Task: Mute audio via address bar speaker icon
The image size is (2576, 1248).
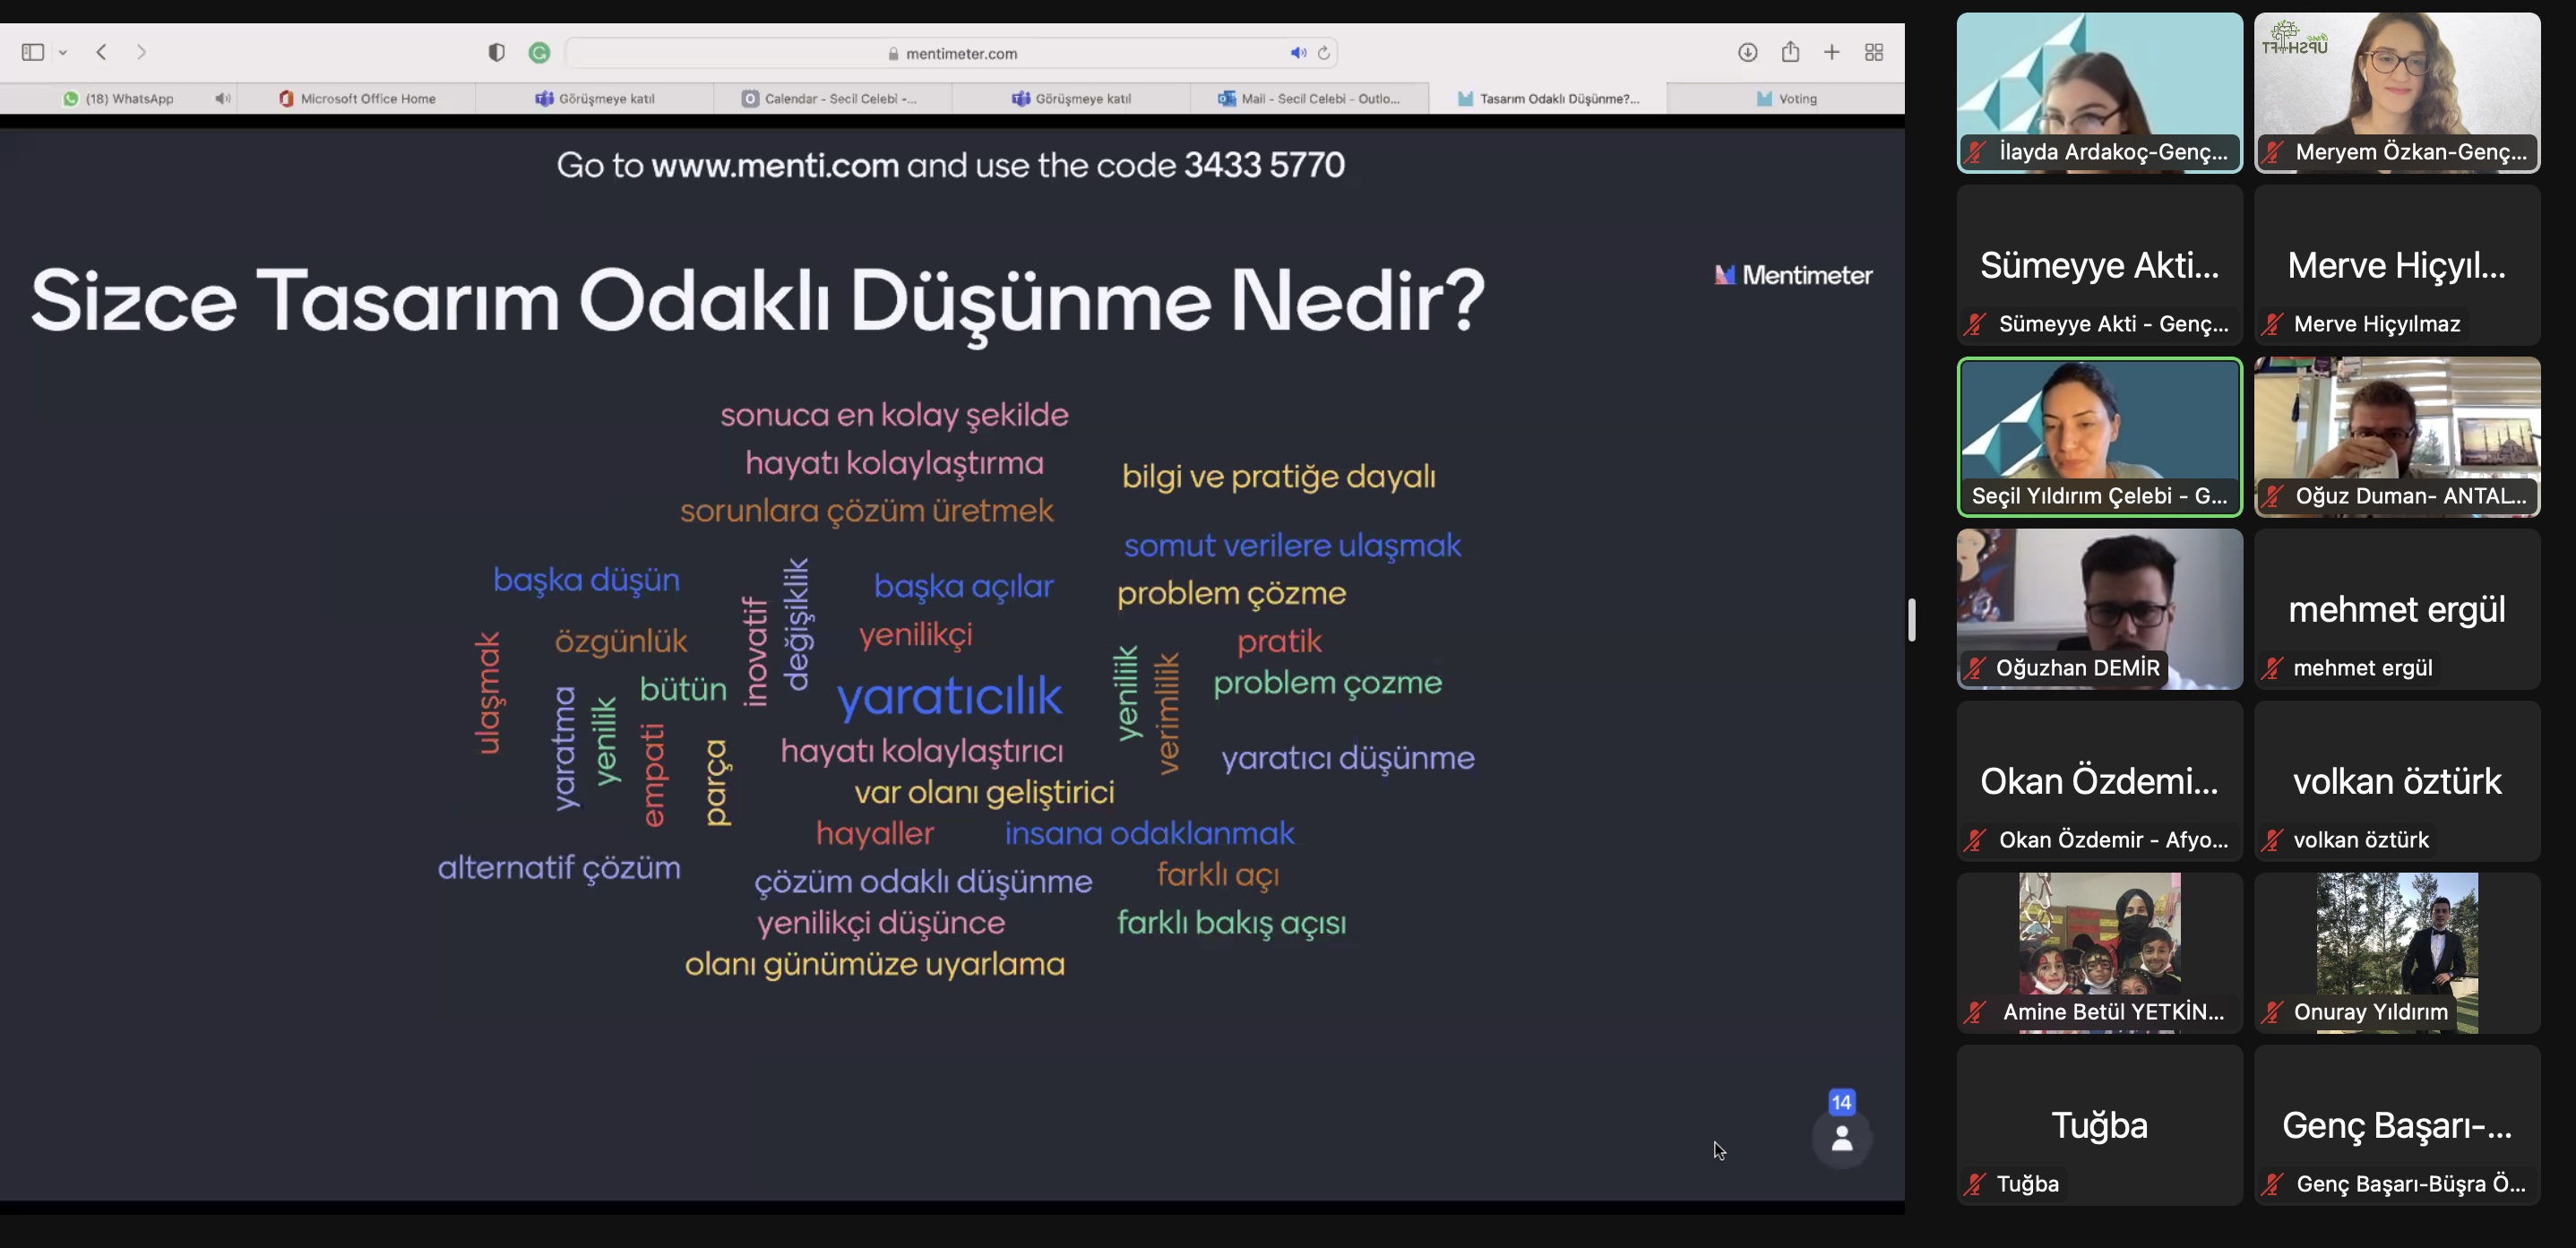Action: [x=1297, y=53]
